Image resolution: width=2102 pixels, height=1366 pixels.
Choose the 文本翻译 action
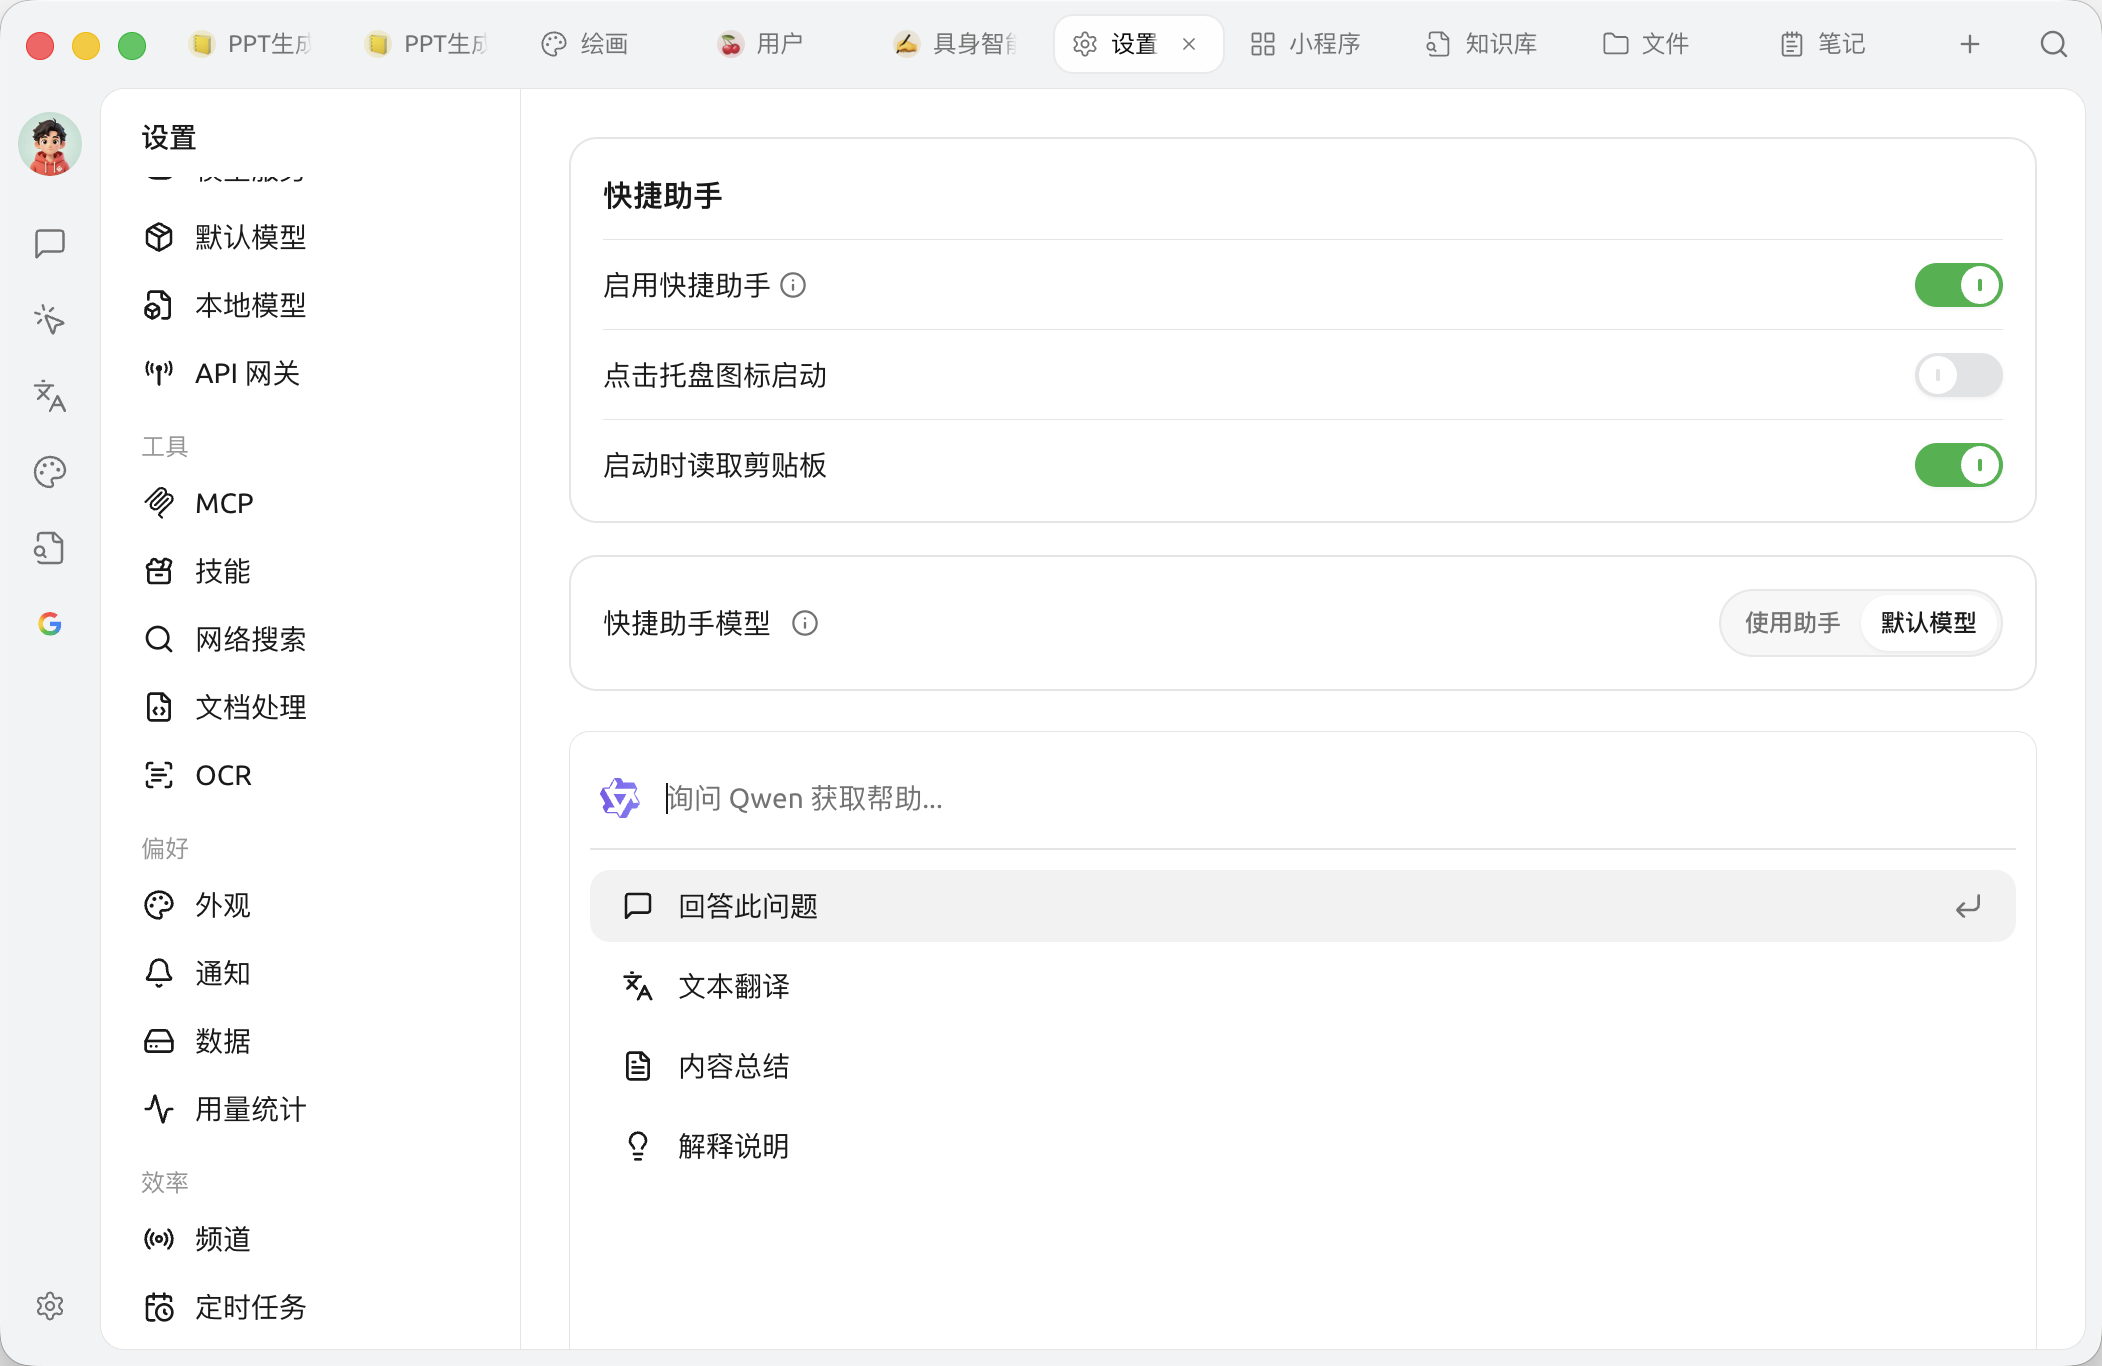point(1302,986)
